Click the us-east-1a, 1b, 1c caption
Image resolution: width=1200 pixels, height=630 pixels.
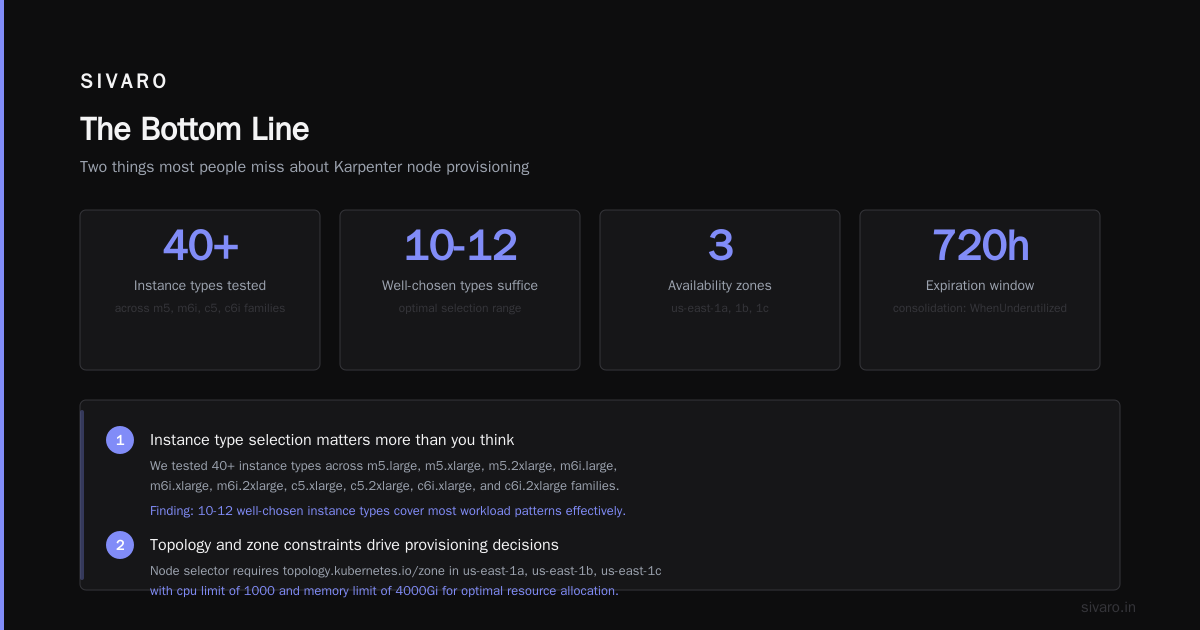(720, 308)
